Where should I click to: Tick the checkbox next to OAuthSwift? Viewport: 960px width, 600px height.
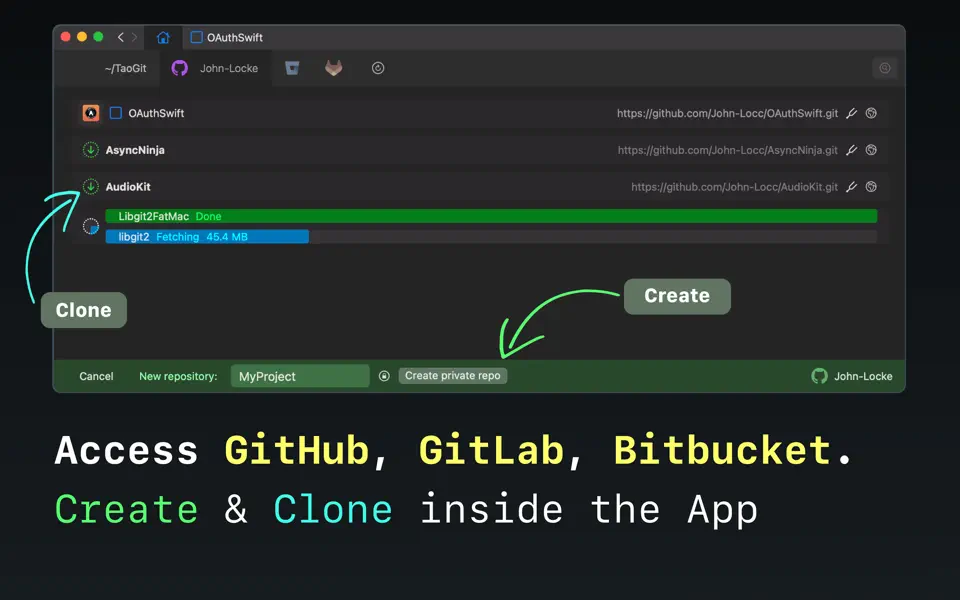[x=113, y=113]
